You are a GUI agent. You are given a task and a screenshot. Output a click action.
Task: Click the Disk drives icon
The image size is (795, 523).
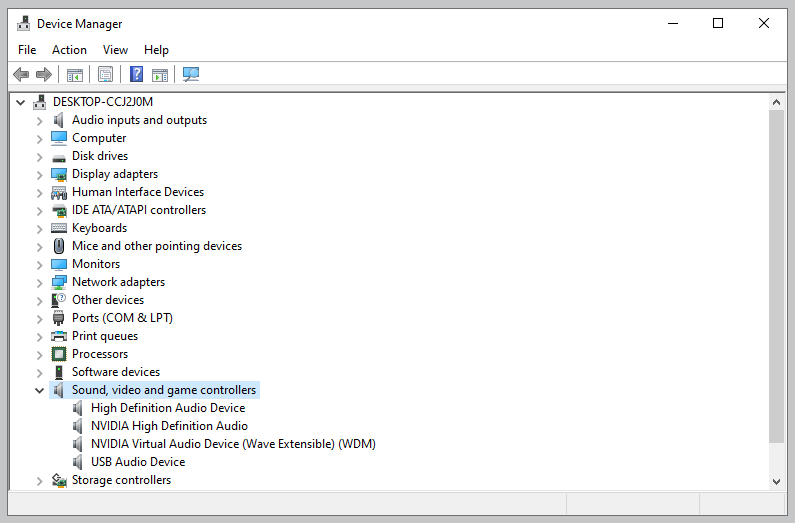59,158
